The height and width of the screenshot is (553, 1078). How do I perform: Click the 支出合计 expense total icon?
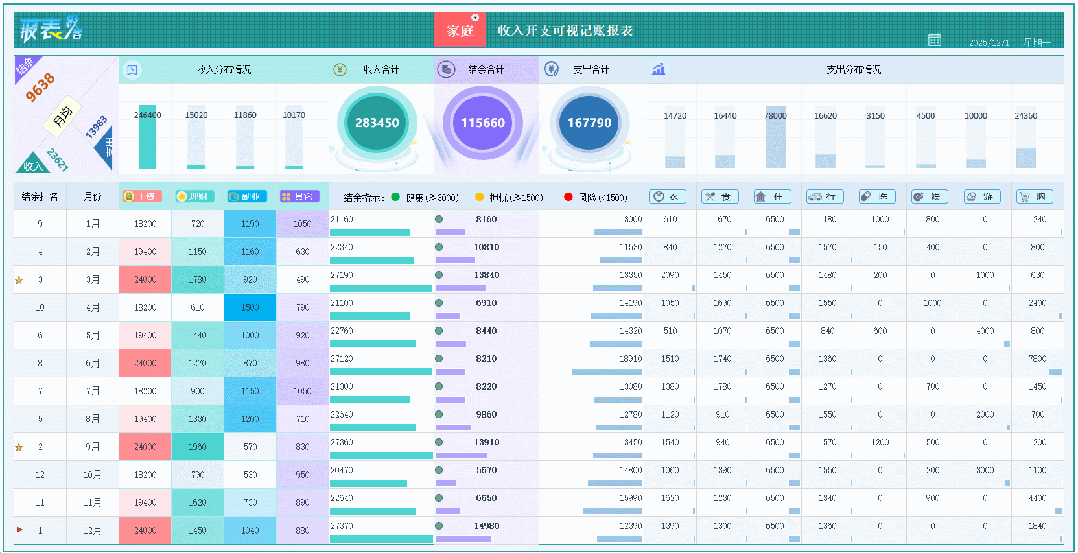(551, 69)
